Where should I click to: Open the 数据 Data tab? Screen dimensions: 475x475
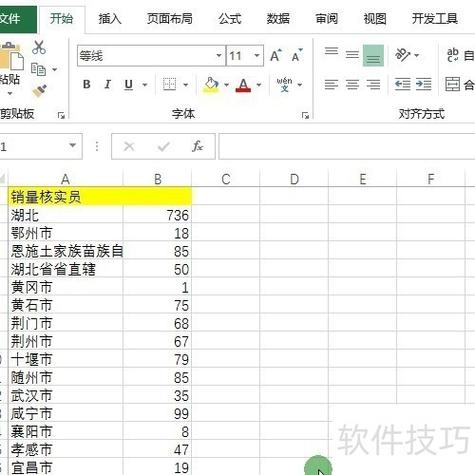click(278, 19)
